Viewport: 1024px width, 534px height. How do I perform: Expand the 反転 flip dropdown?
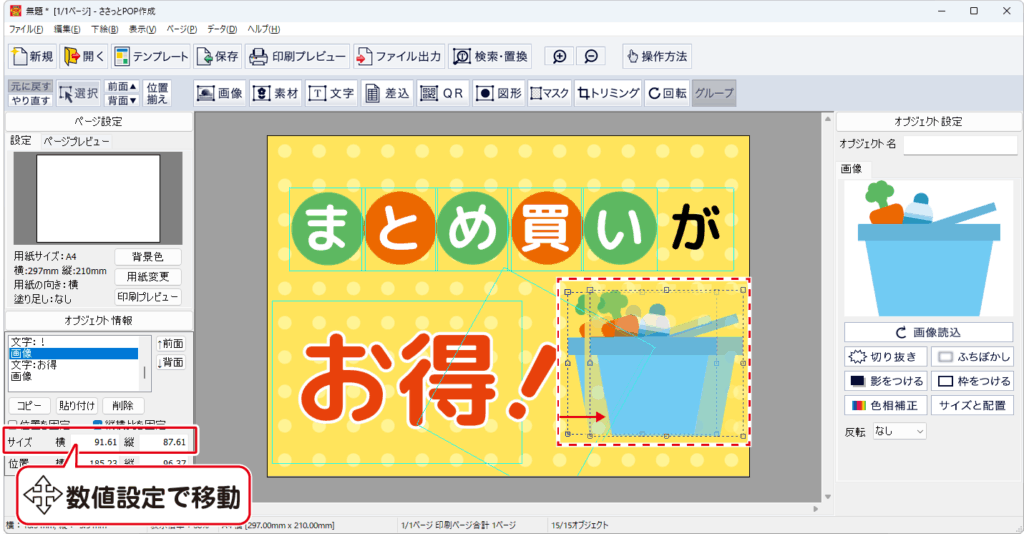(899, 431)
